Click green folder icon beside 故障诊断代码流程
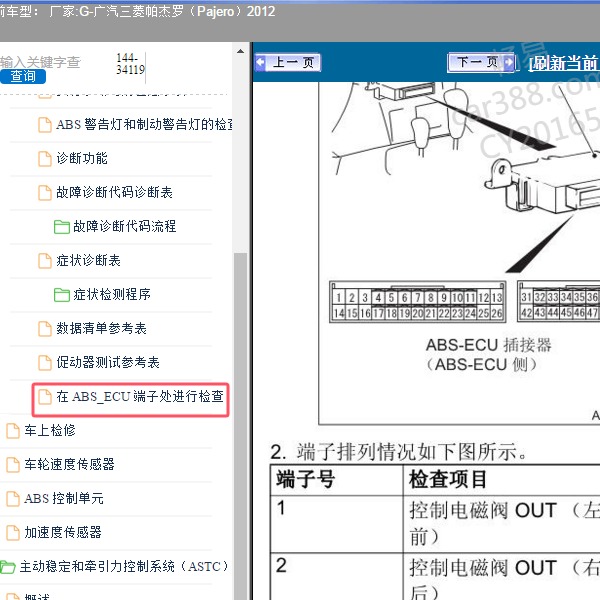Image resolution: width=600 pixels, height=600 pixels. pyautogui.click(x=62, y=227)
